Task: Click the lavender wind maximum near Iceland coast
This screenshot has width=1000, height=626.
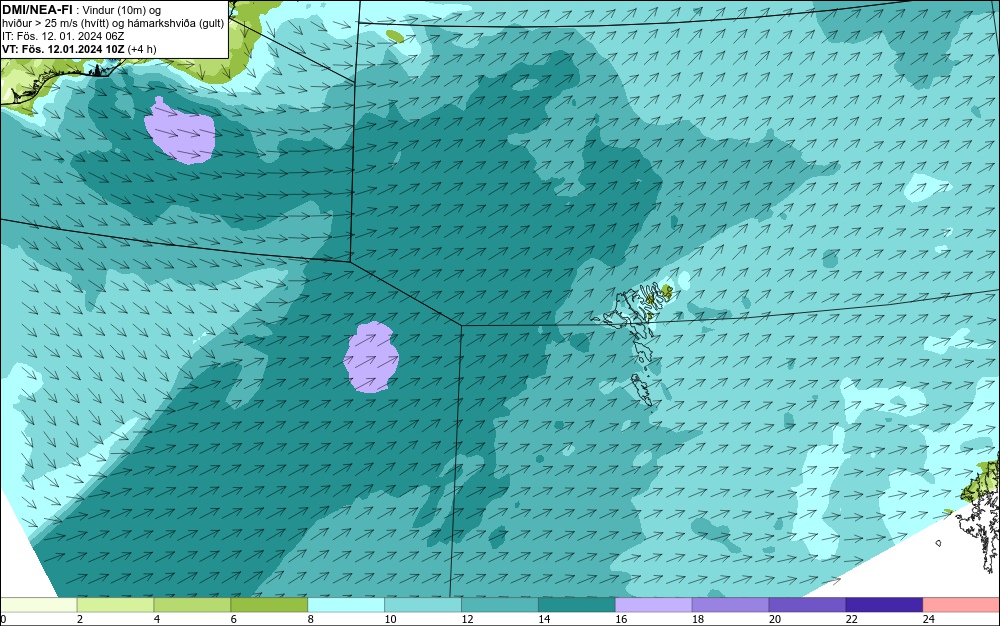Action: 179,131
